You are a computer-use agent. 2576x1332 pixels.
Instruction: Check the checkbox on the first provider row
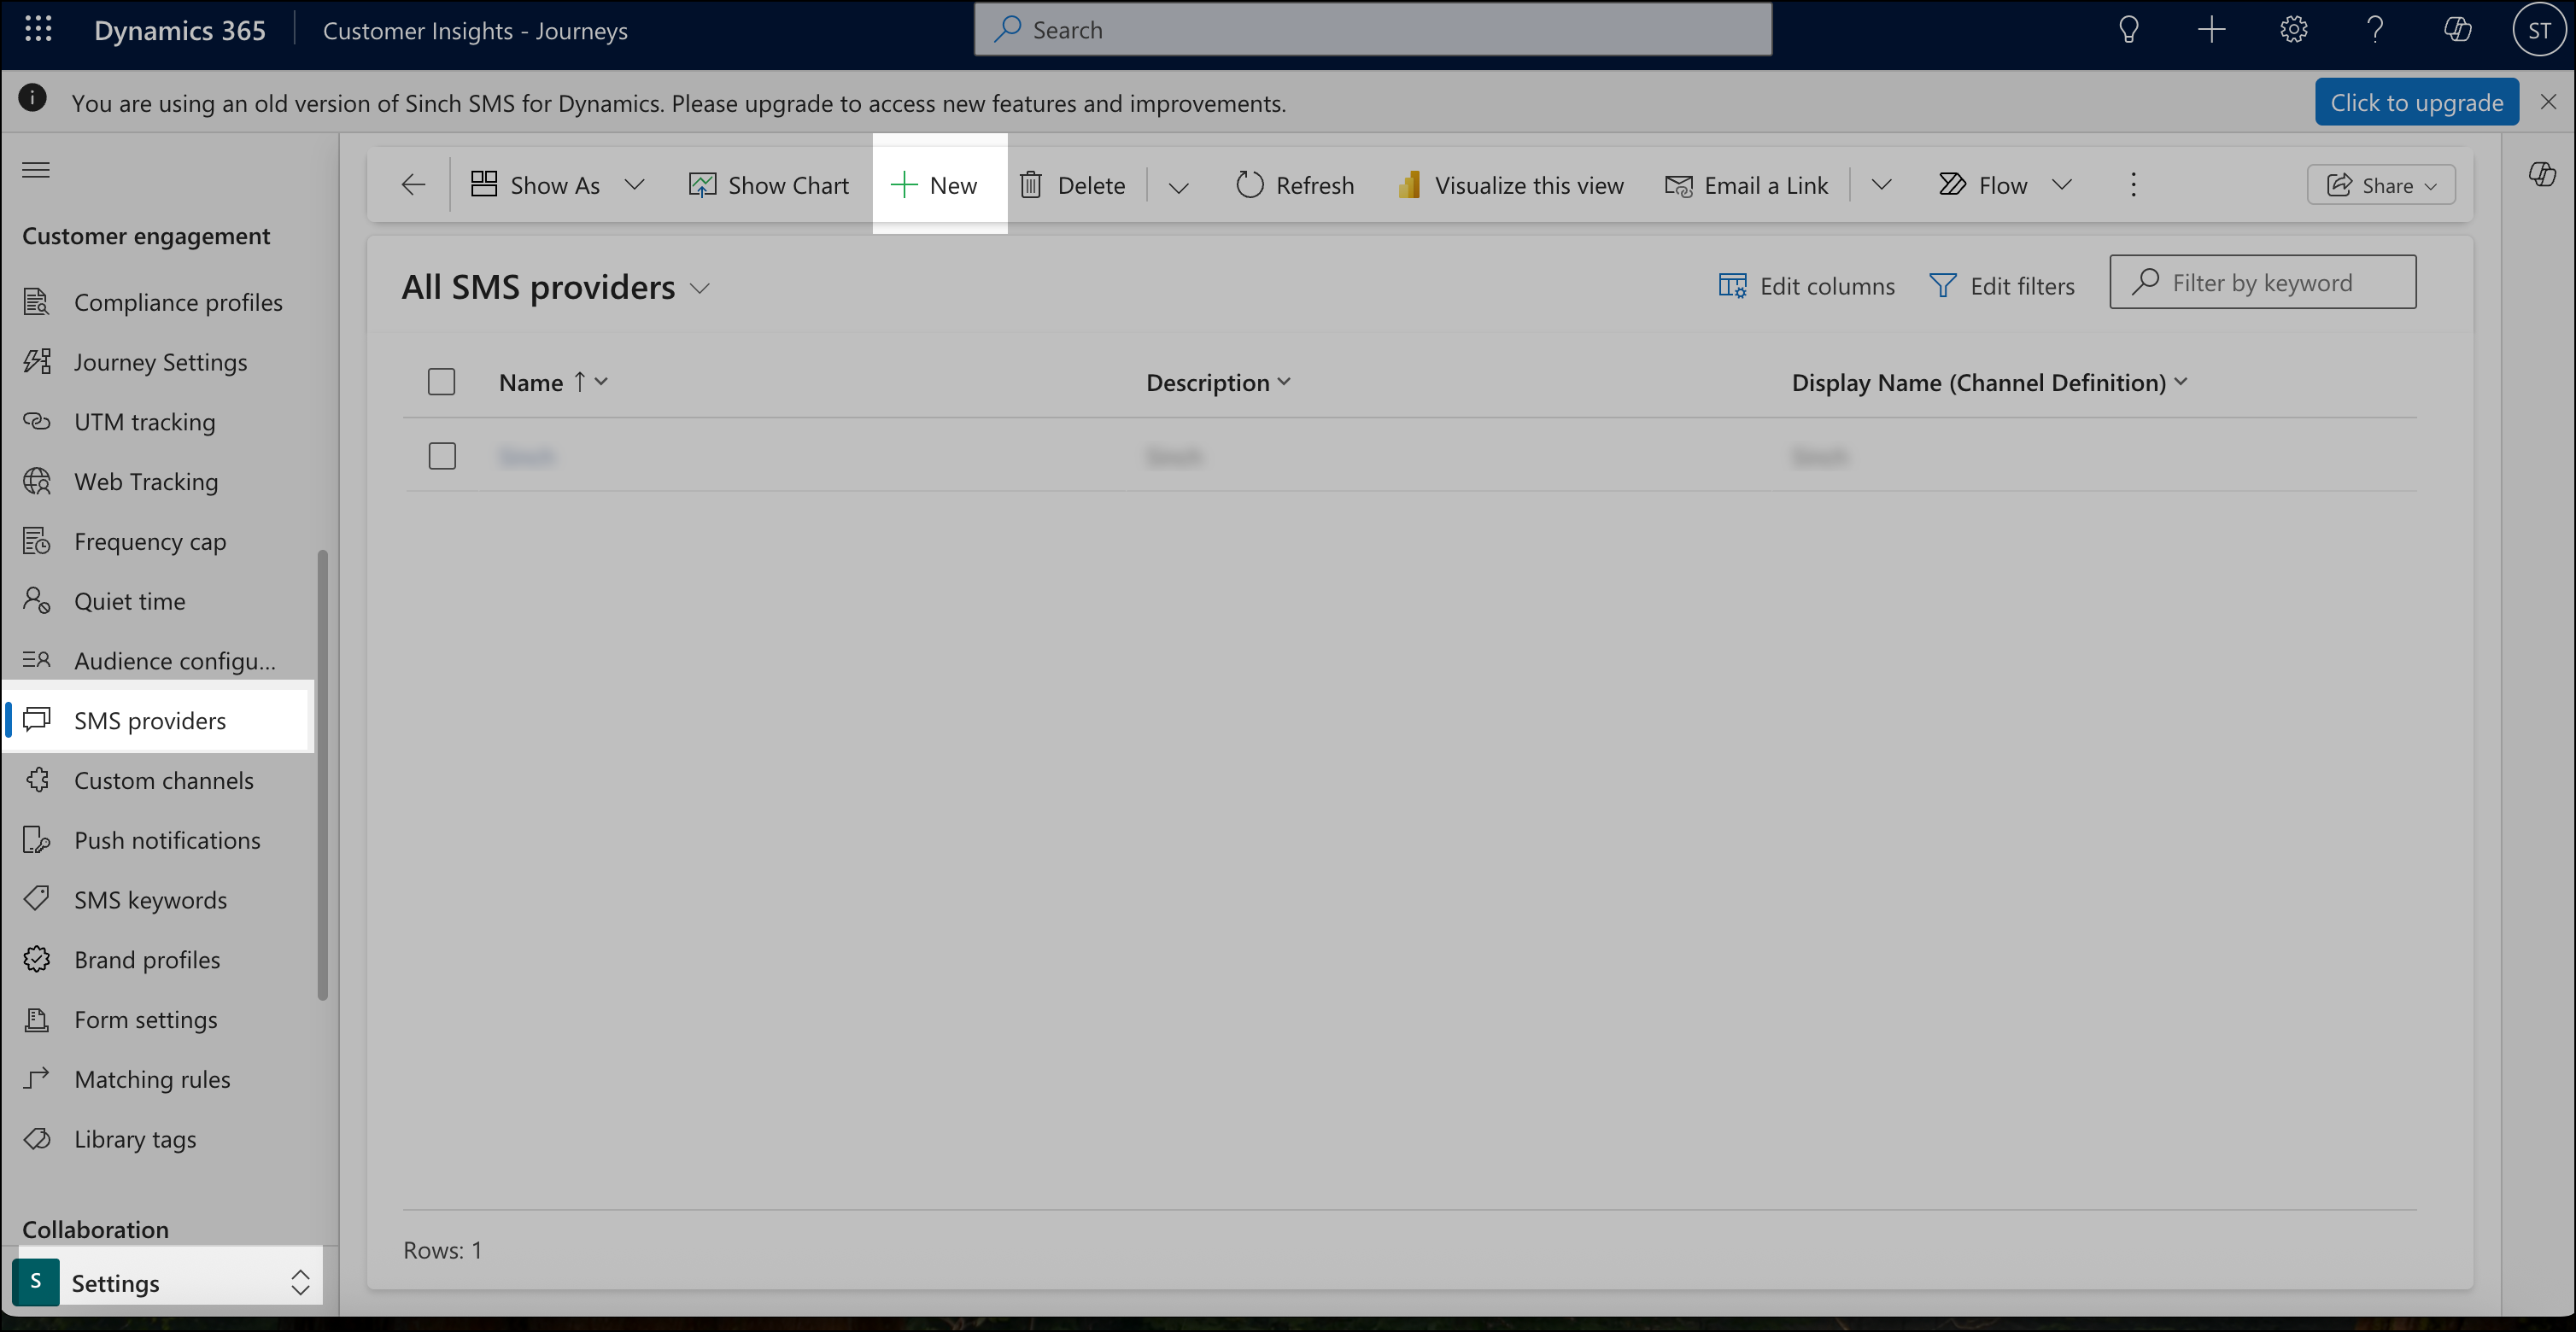point(441,455)
